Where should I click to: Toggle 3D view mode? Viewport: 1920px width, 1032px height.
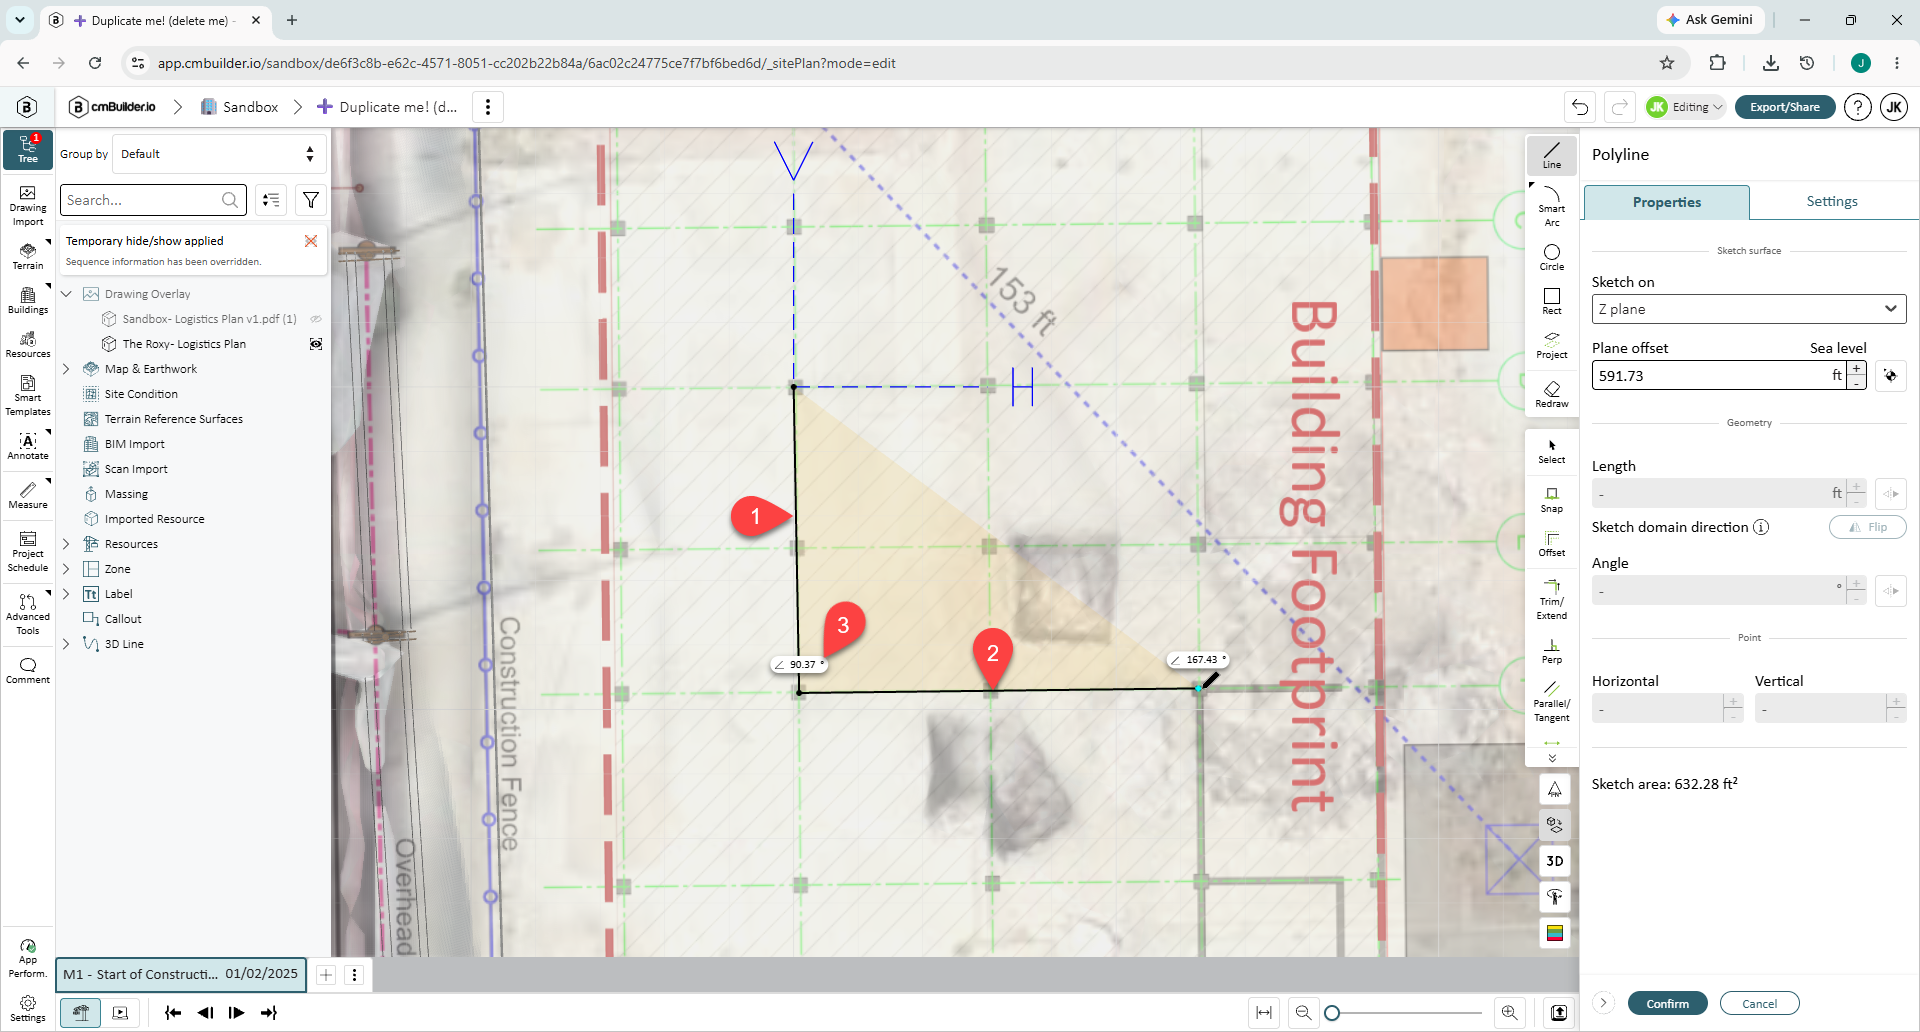(x=1554, y=861)
